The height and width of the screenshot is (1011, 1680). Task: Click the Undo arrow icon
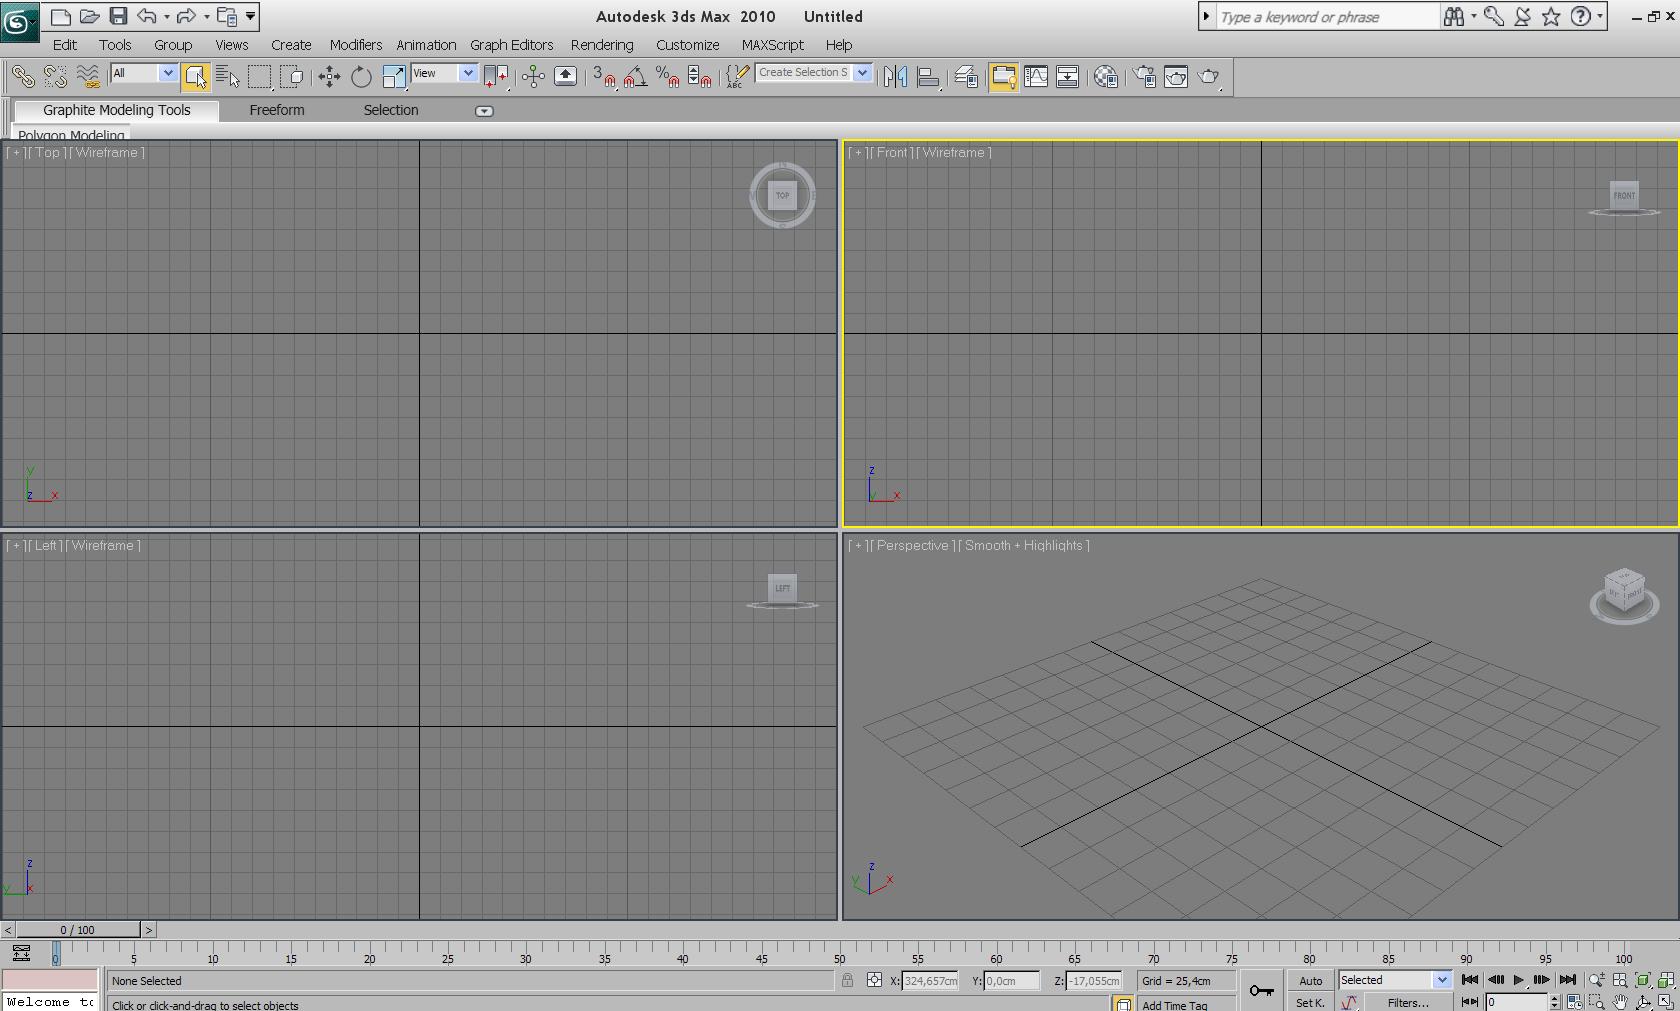[x=147, y=16]
